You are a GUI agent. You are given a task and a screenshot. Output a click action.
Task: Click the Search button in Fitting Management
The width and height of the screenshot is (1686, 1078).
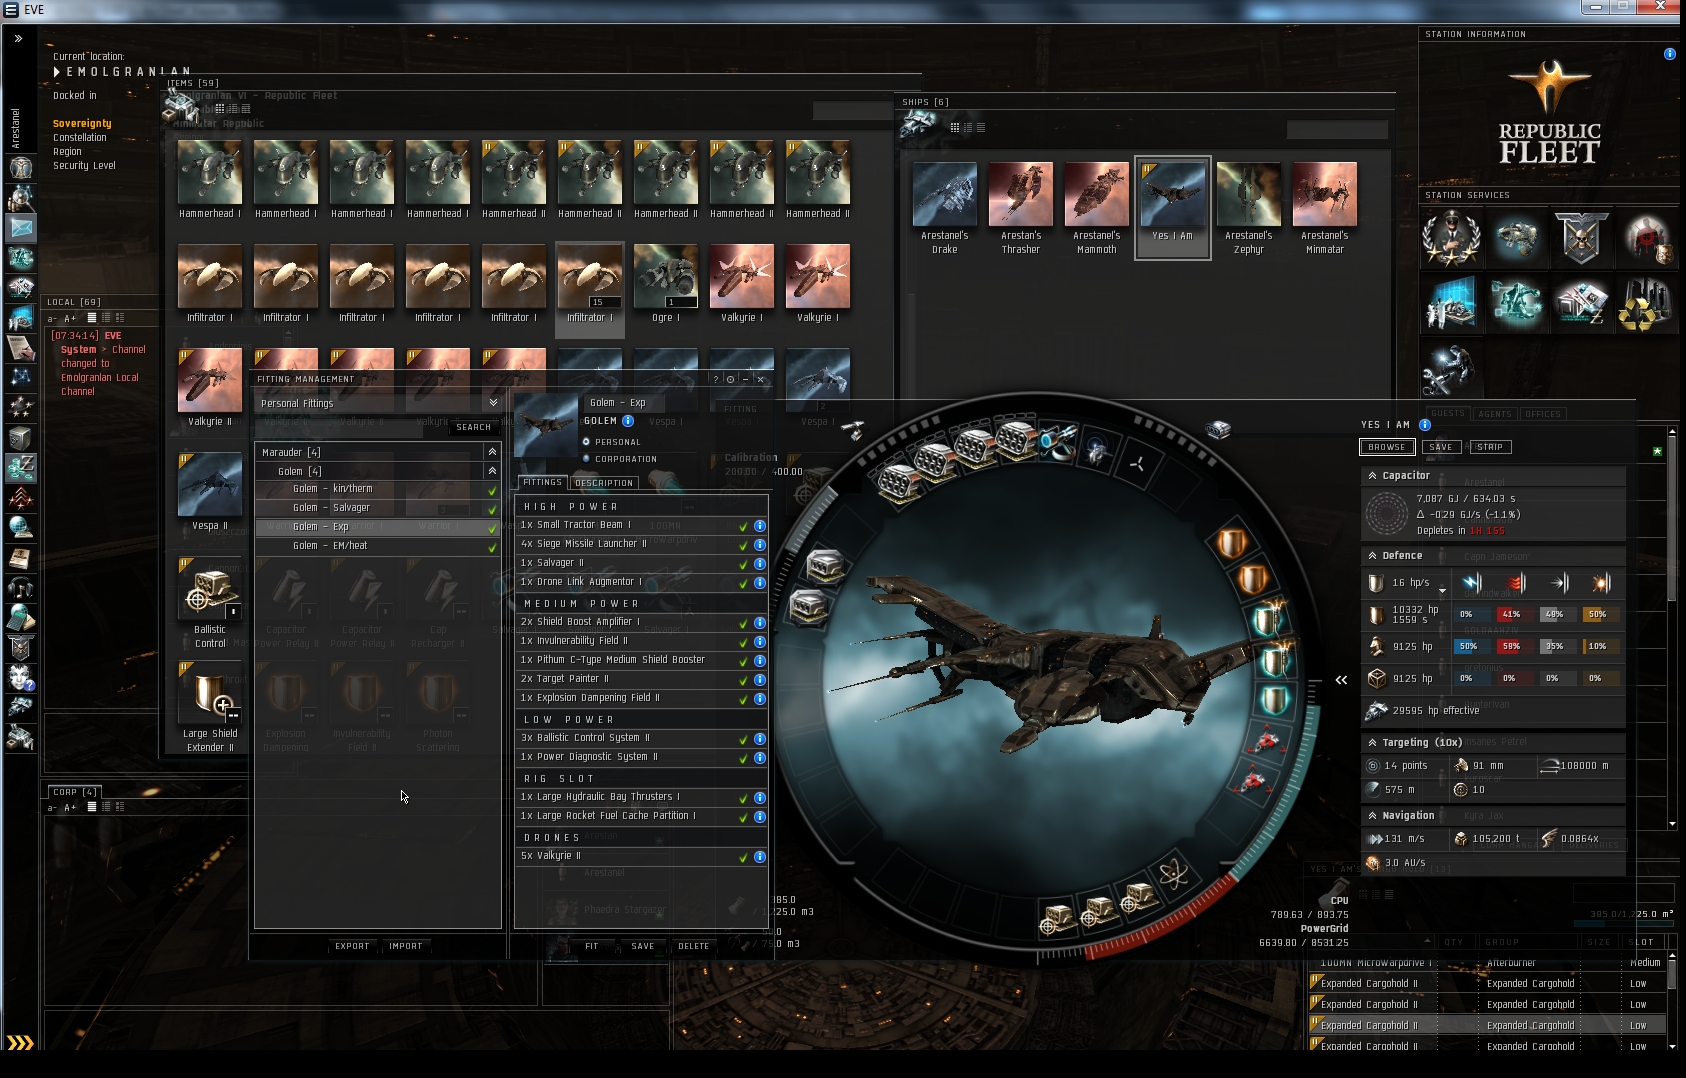[474, 427]
